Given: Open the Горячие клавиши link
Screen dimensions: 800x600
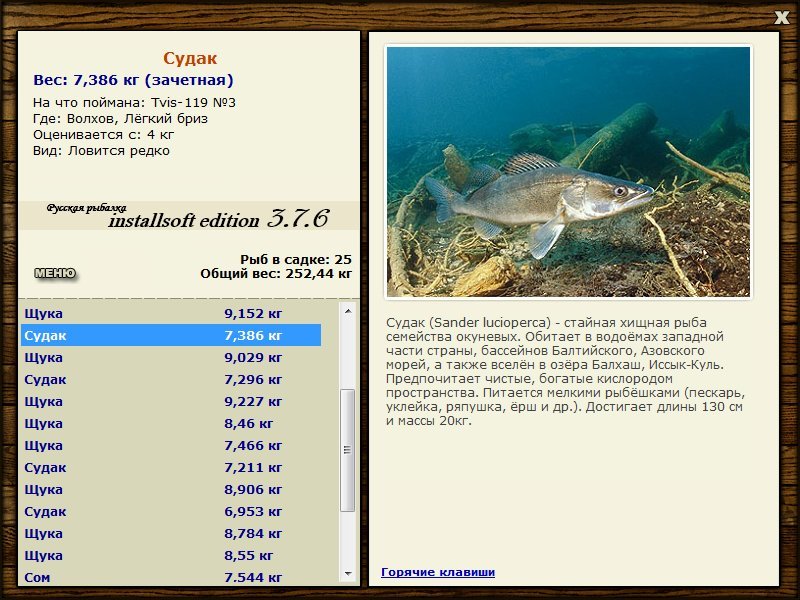Looking at the screenshot, I should tap(438, 572).
